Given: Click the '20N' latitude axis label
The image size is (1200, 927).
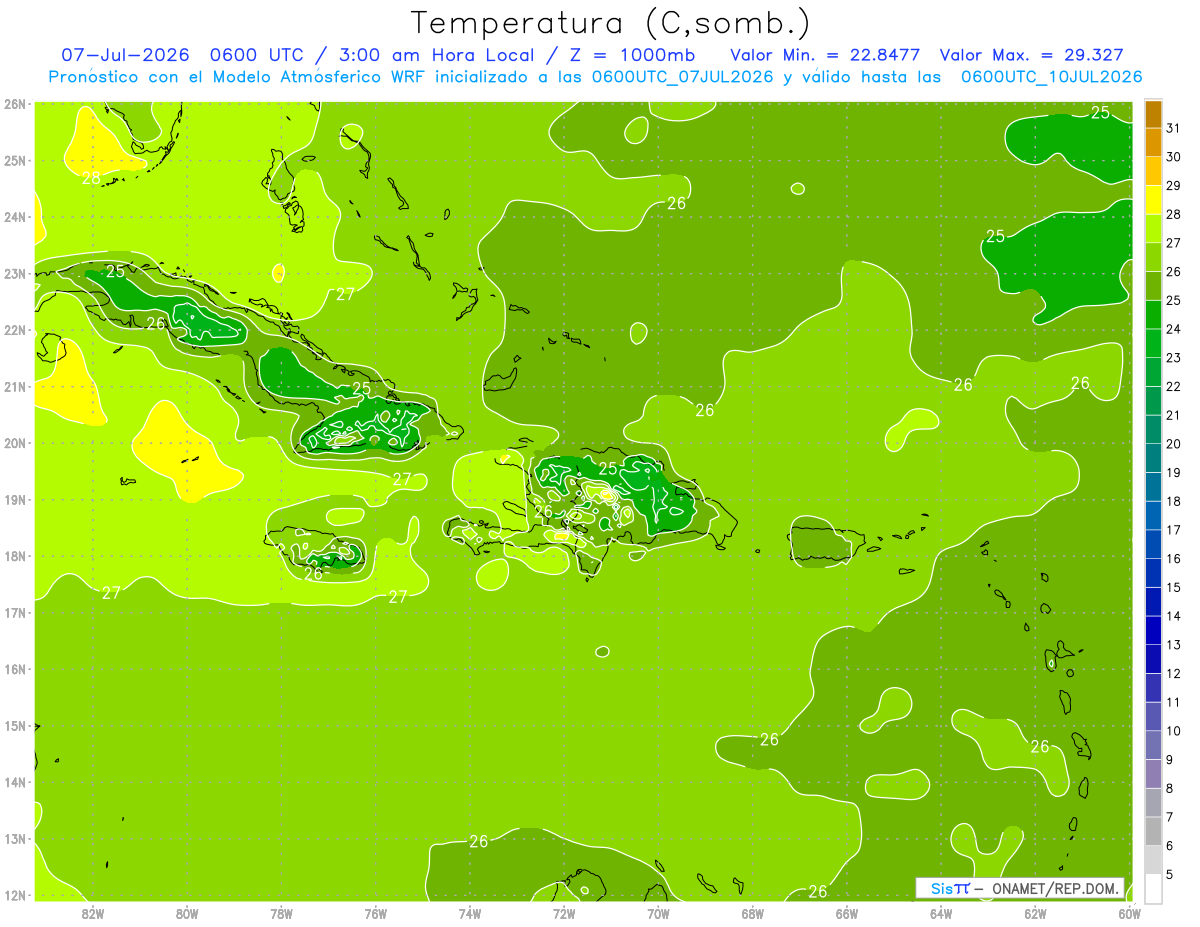Looking at the screenshot, I should pos(14,443).
